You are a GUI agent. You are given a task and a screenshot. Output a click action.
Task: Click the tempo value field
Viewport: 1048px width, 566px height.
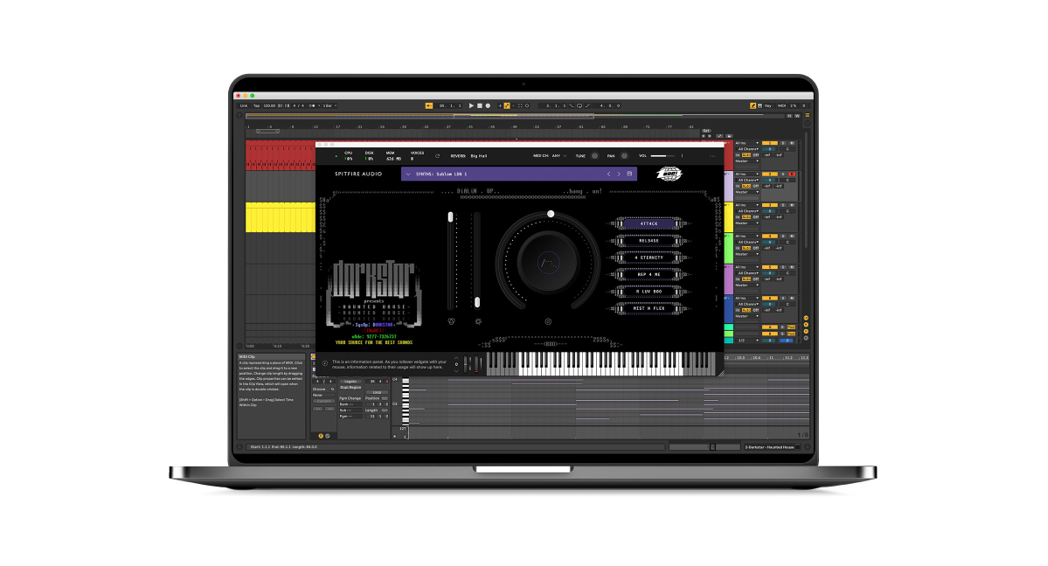coord(269,106)
